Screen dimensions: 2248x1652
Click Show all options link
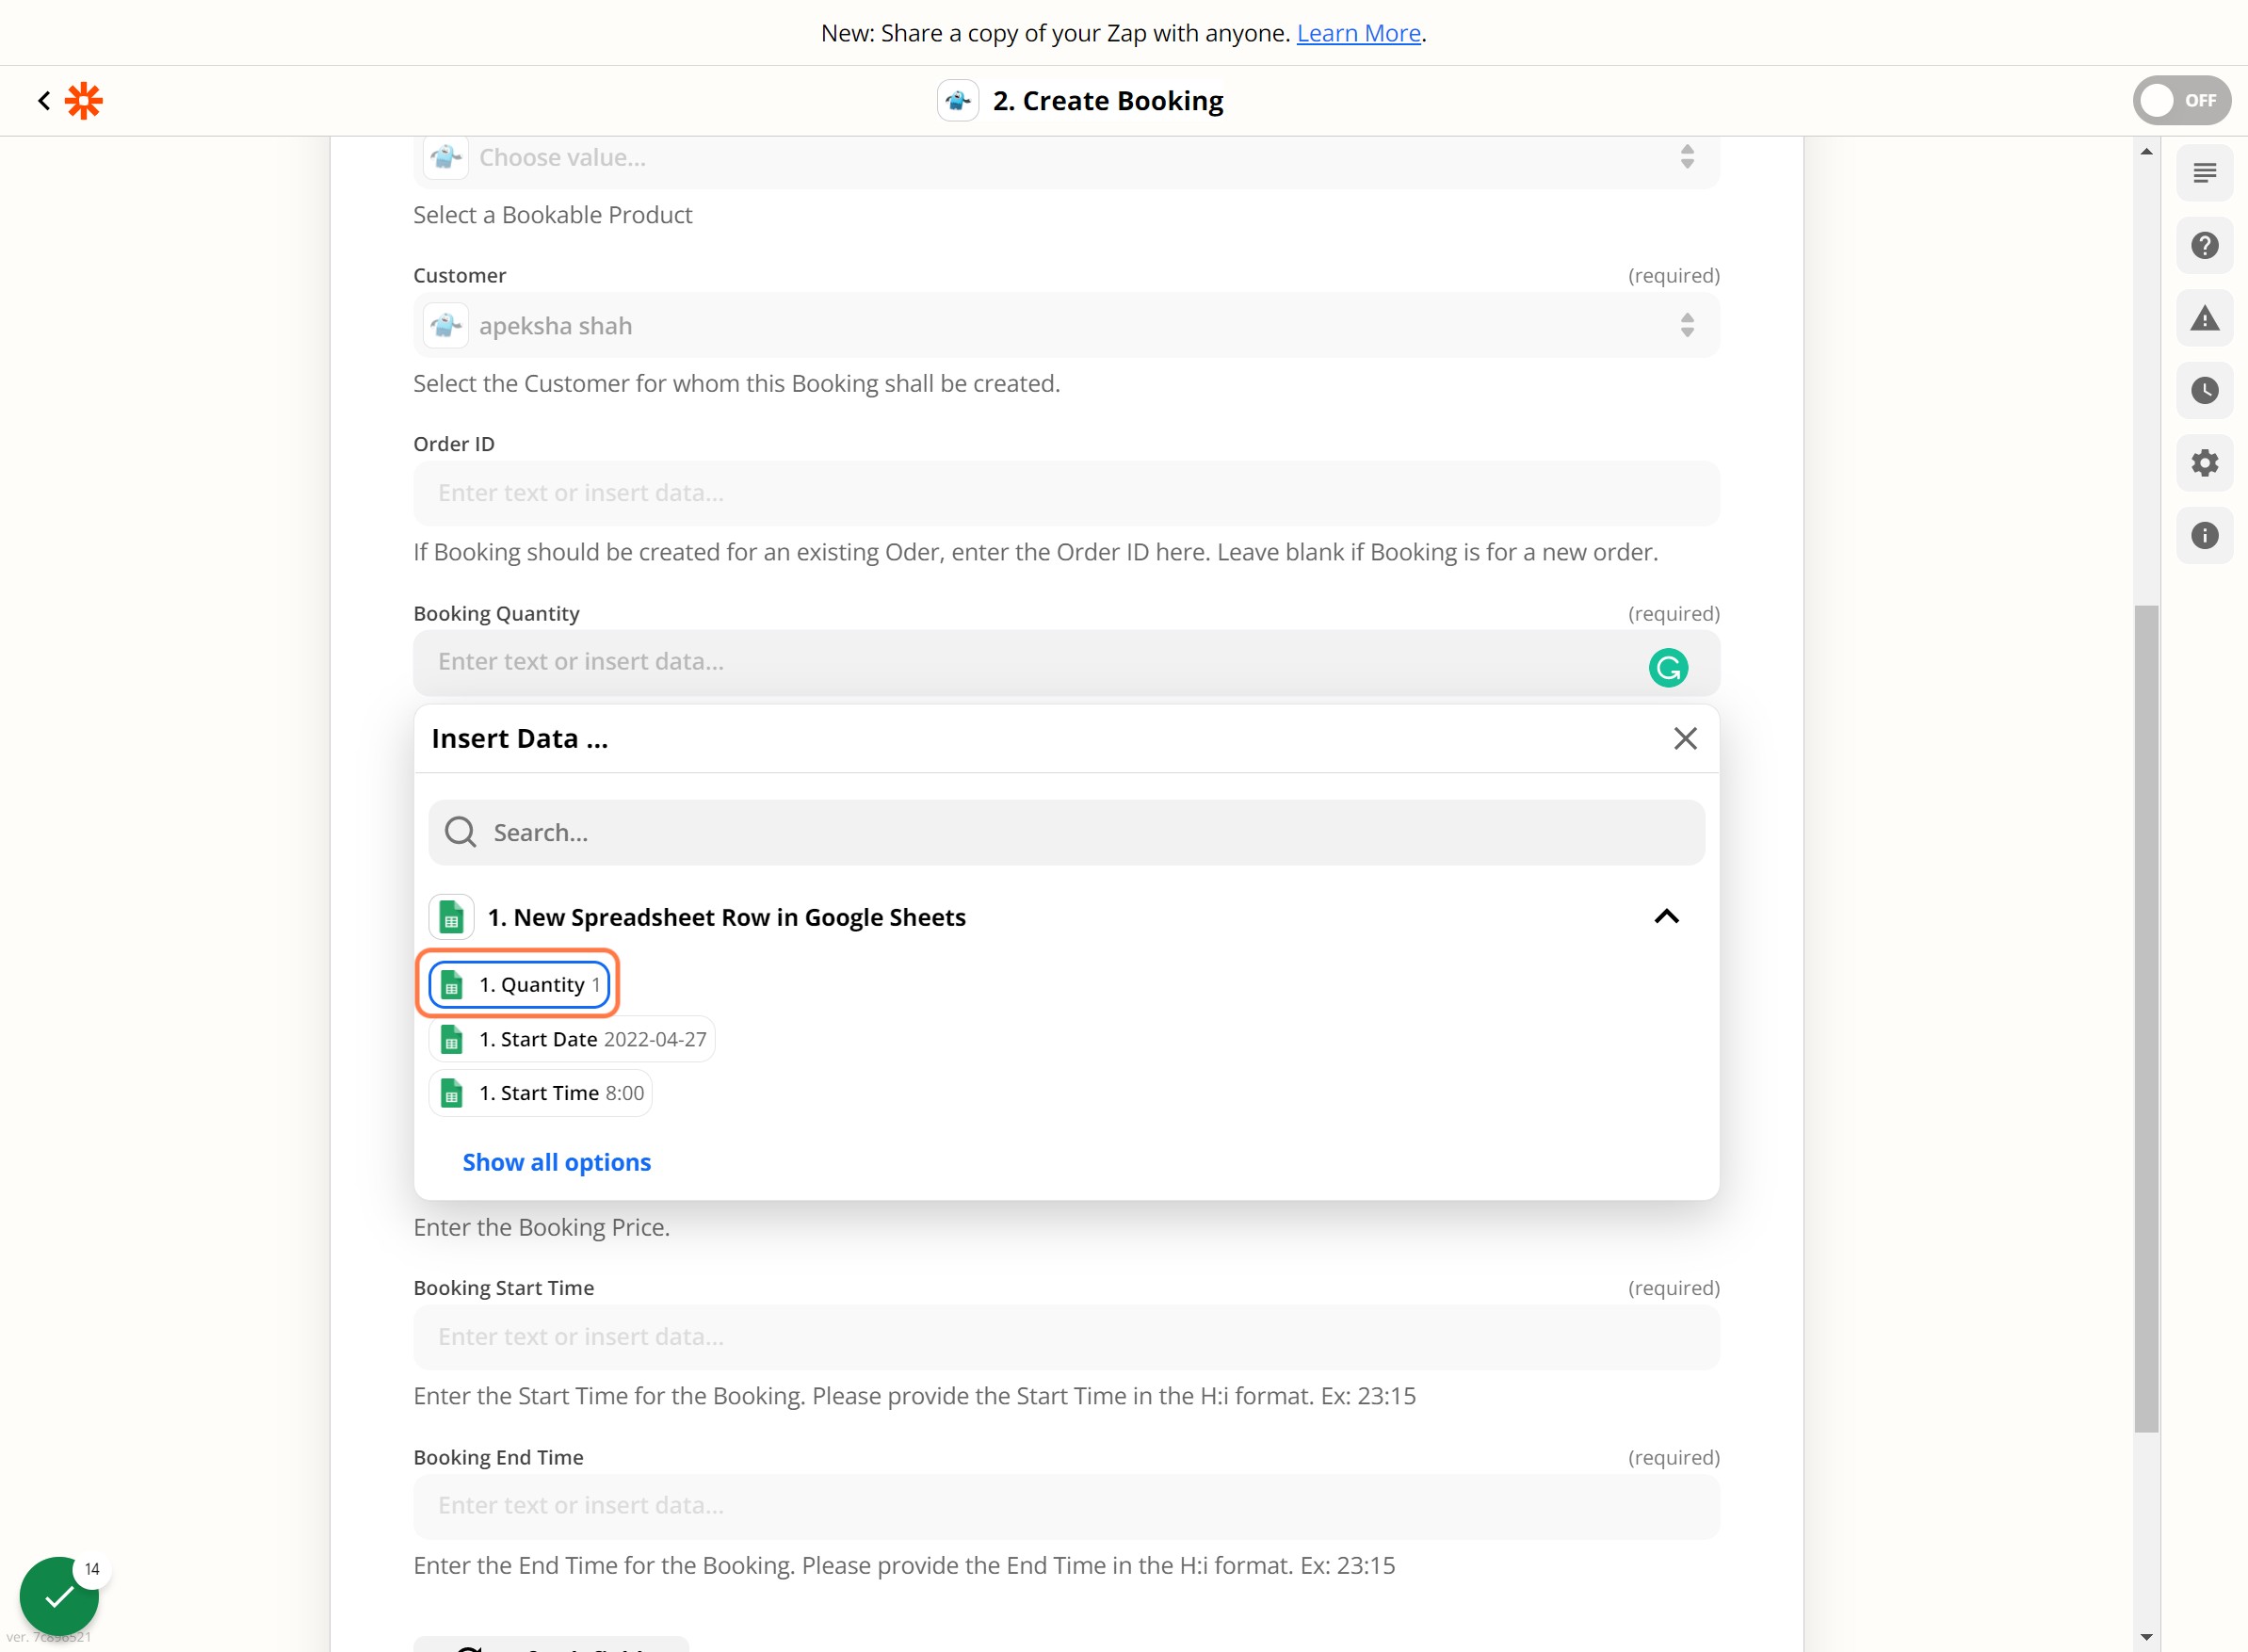click(x=556, y=1162)
